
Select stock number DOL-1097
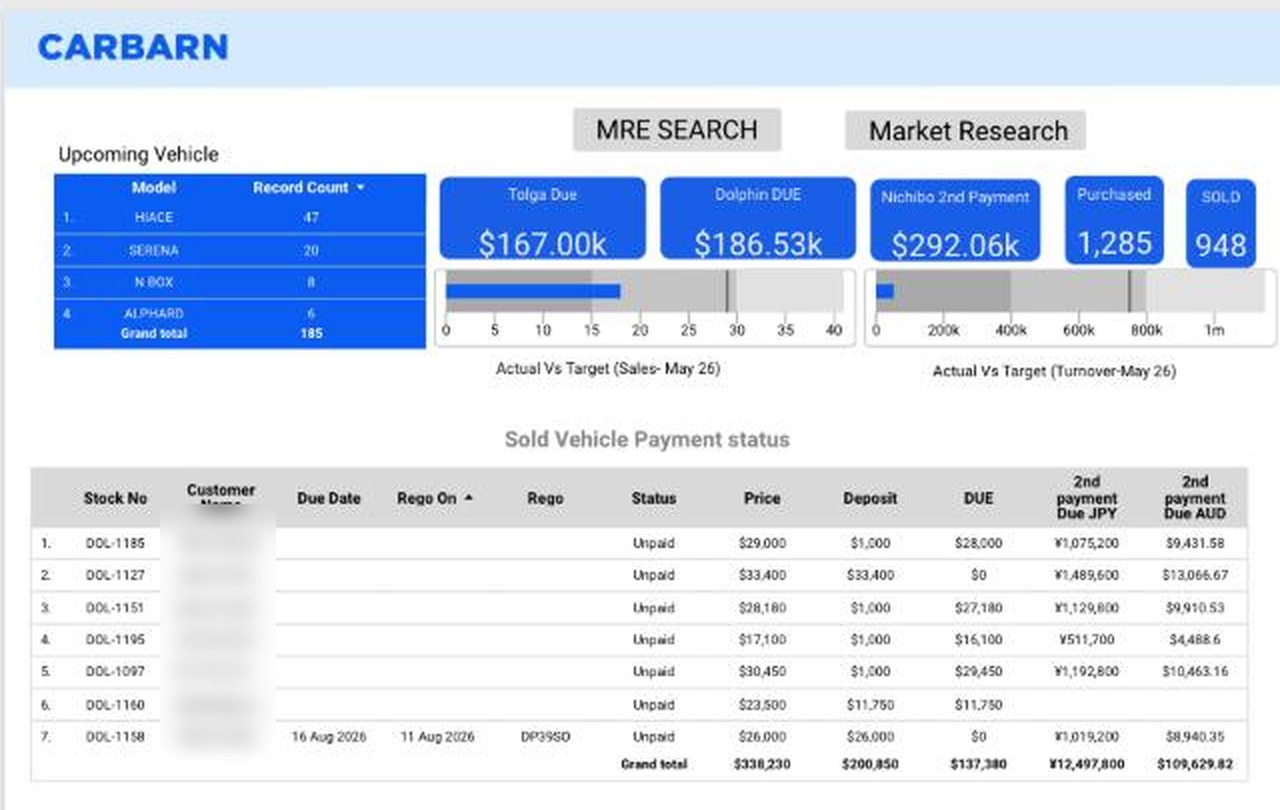tap(115, 672)
